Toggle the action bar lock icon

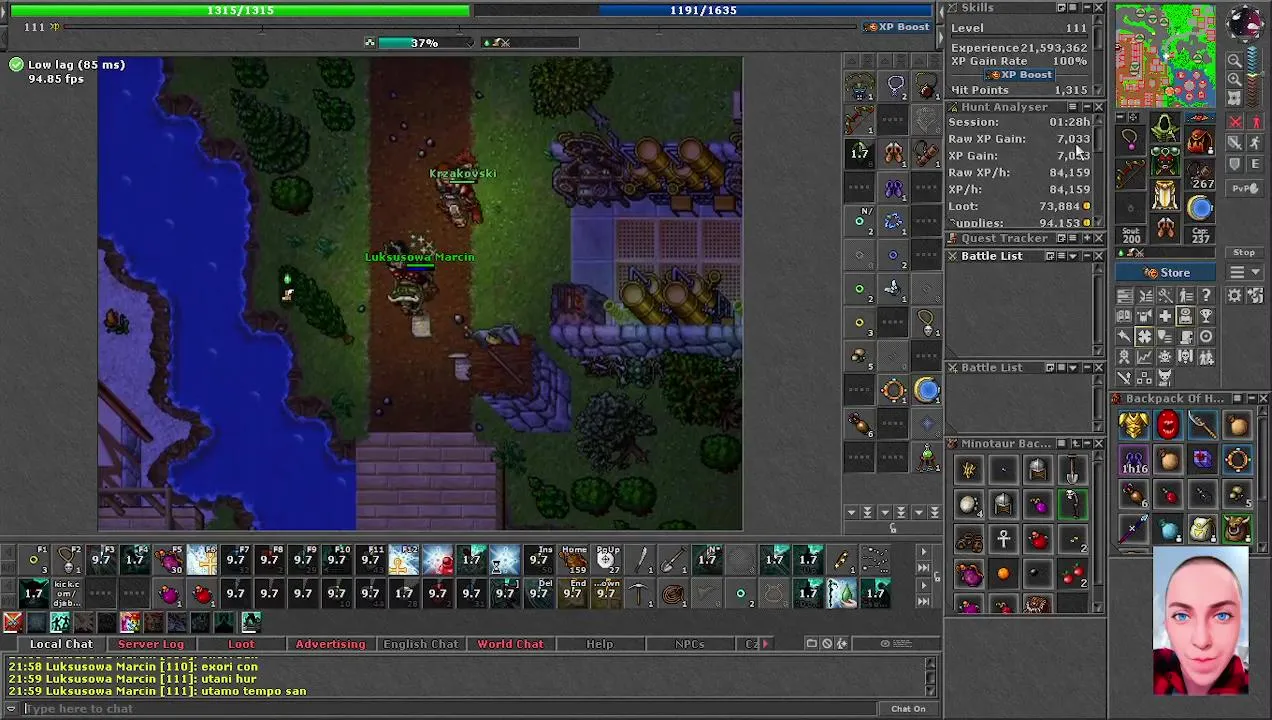[936, 578]
